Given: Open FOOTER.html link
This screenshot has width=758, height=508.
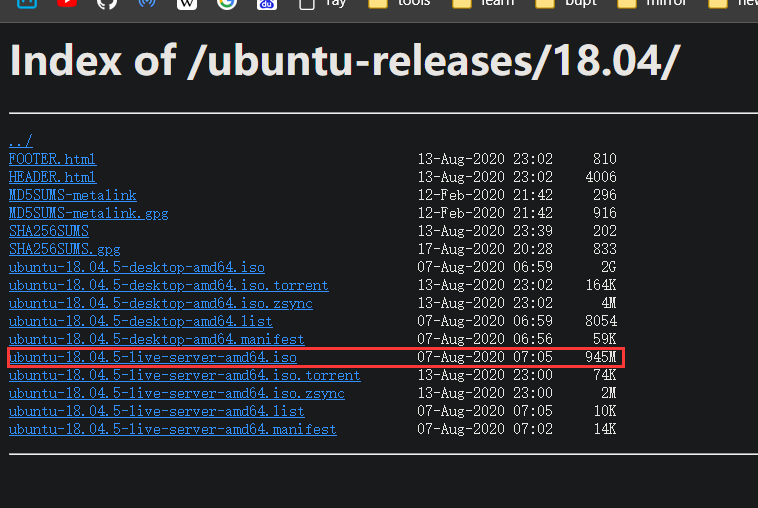Looking at the screenshot, I should [x=52, y=159].
